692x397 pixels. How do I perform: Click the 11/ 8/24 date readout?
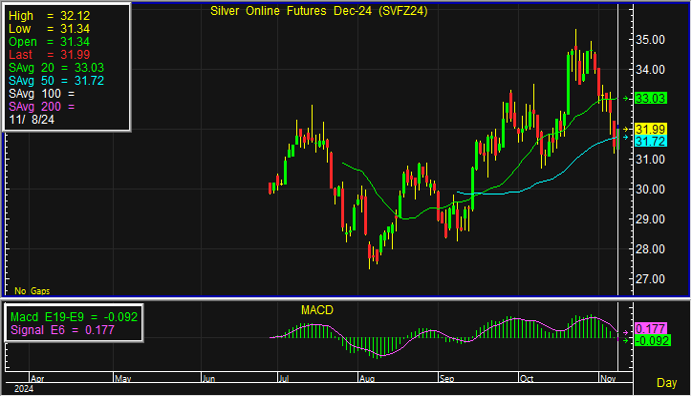(32, 120)
